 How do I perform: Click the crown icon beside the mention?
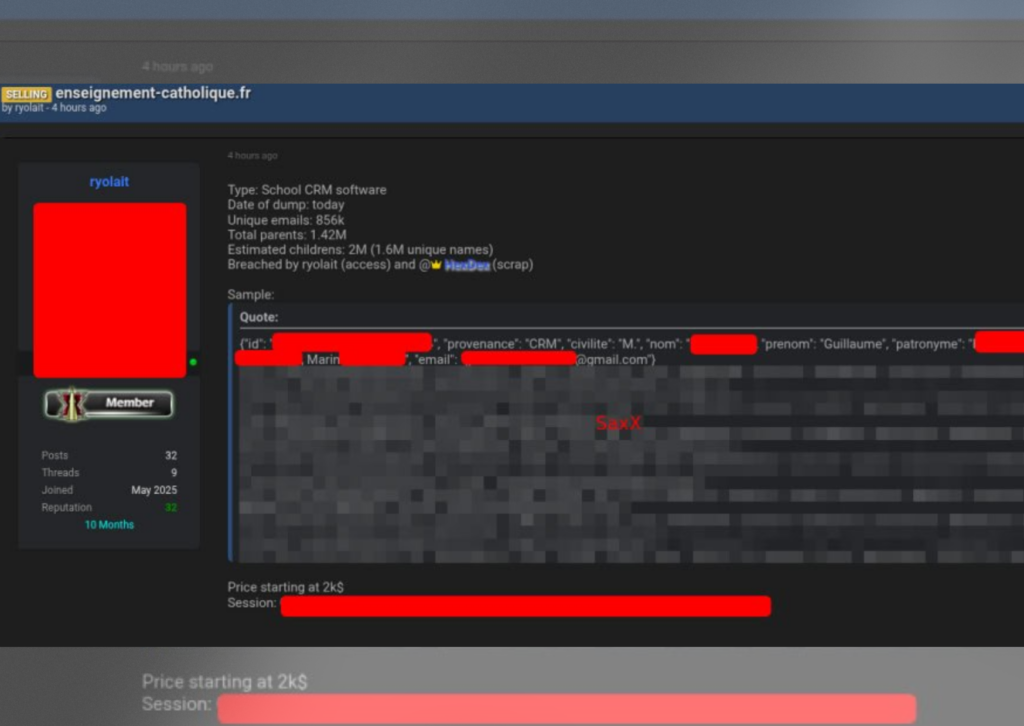[436, 265]
